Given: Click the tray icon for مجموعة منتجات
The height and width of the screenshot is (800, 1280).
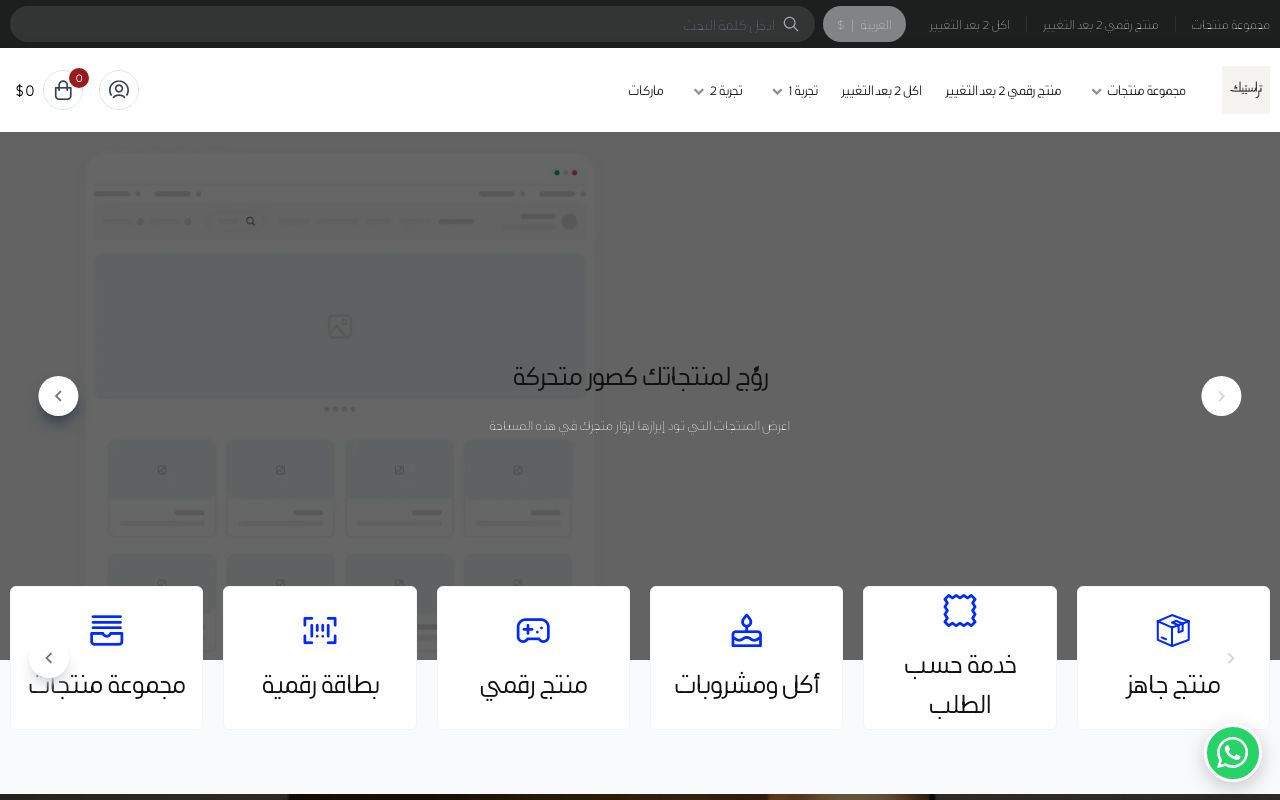Looking at the screenshot, I should coord(106,631).
